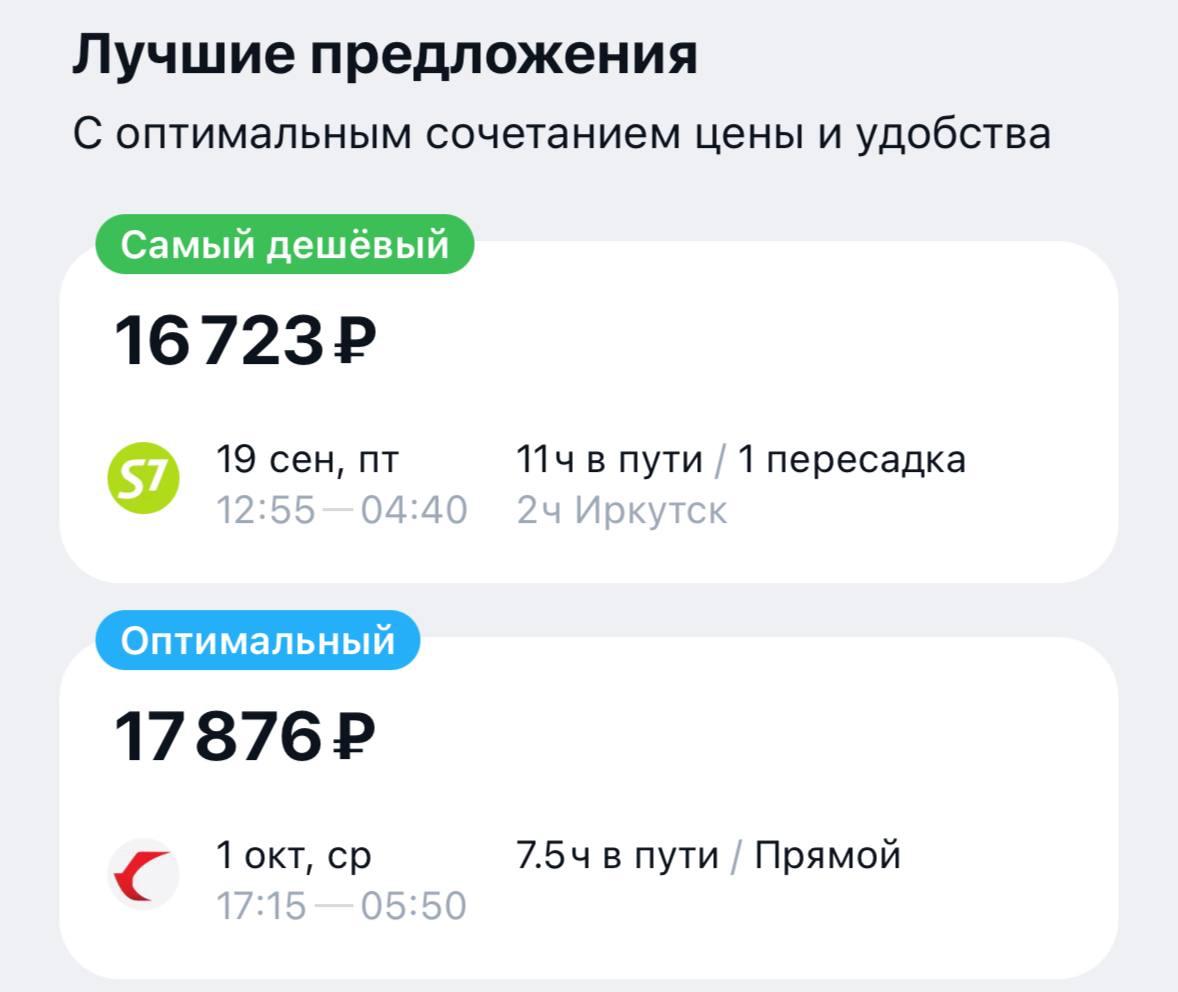Click the red airline logo on the Оптимальный card
This screenshot has width=1178, height=992.
tap(144, 874)
